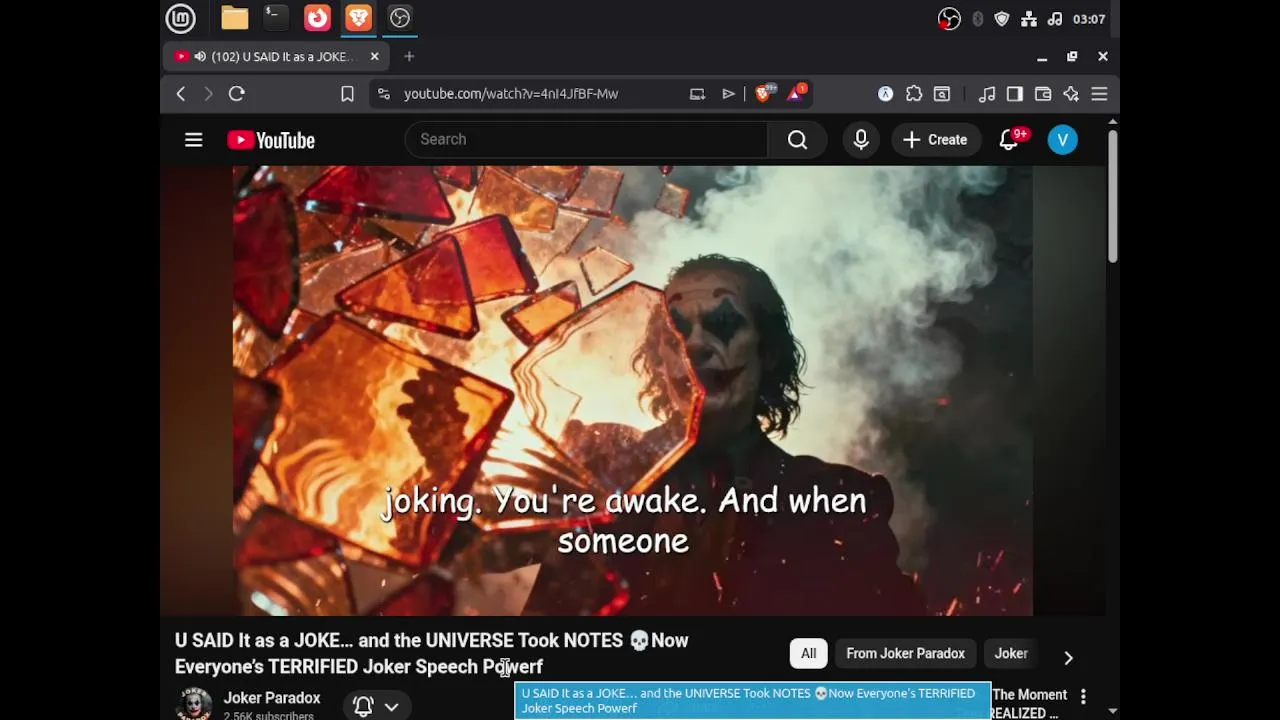Close the YouTube browser tab
Viewport: 1280px width, 720px height.
pos(375,57)
